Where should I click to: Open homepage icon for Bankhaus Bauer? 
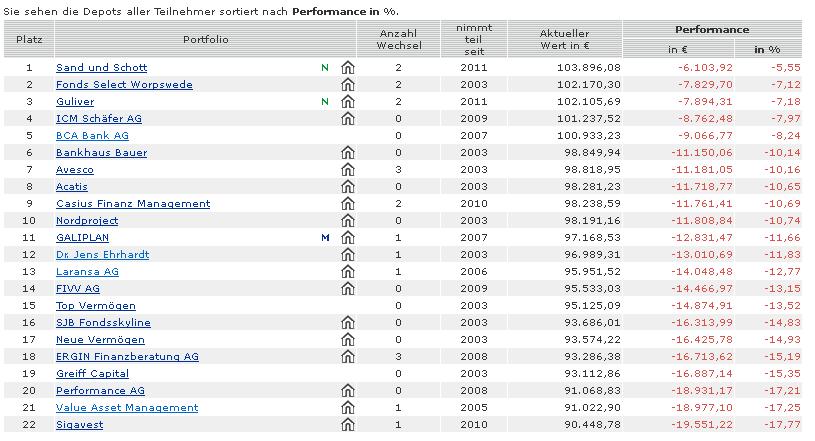(348, 153)
